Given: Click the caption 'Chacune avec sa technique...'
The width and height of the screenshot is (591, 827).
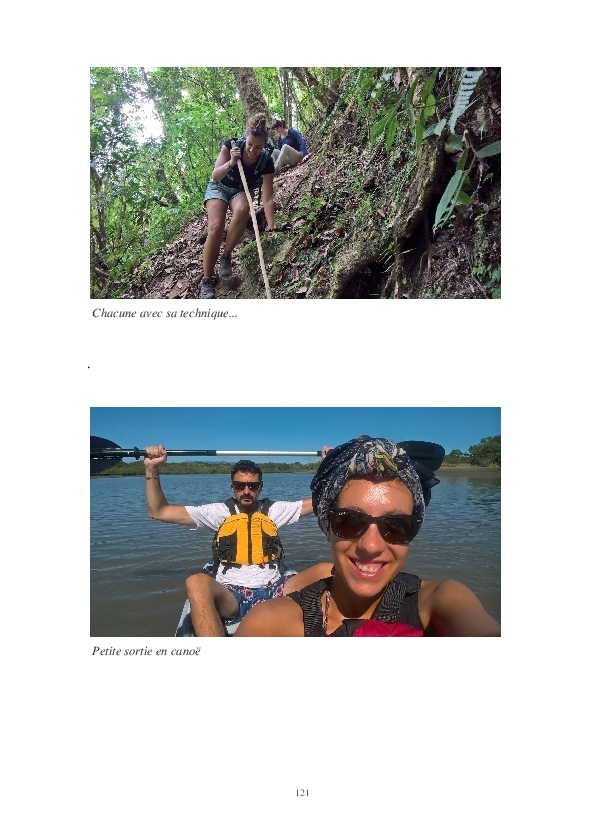Looking at the screenshot, I should [164, 313].
